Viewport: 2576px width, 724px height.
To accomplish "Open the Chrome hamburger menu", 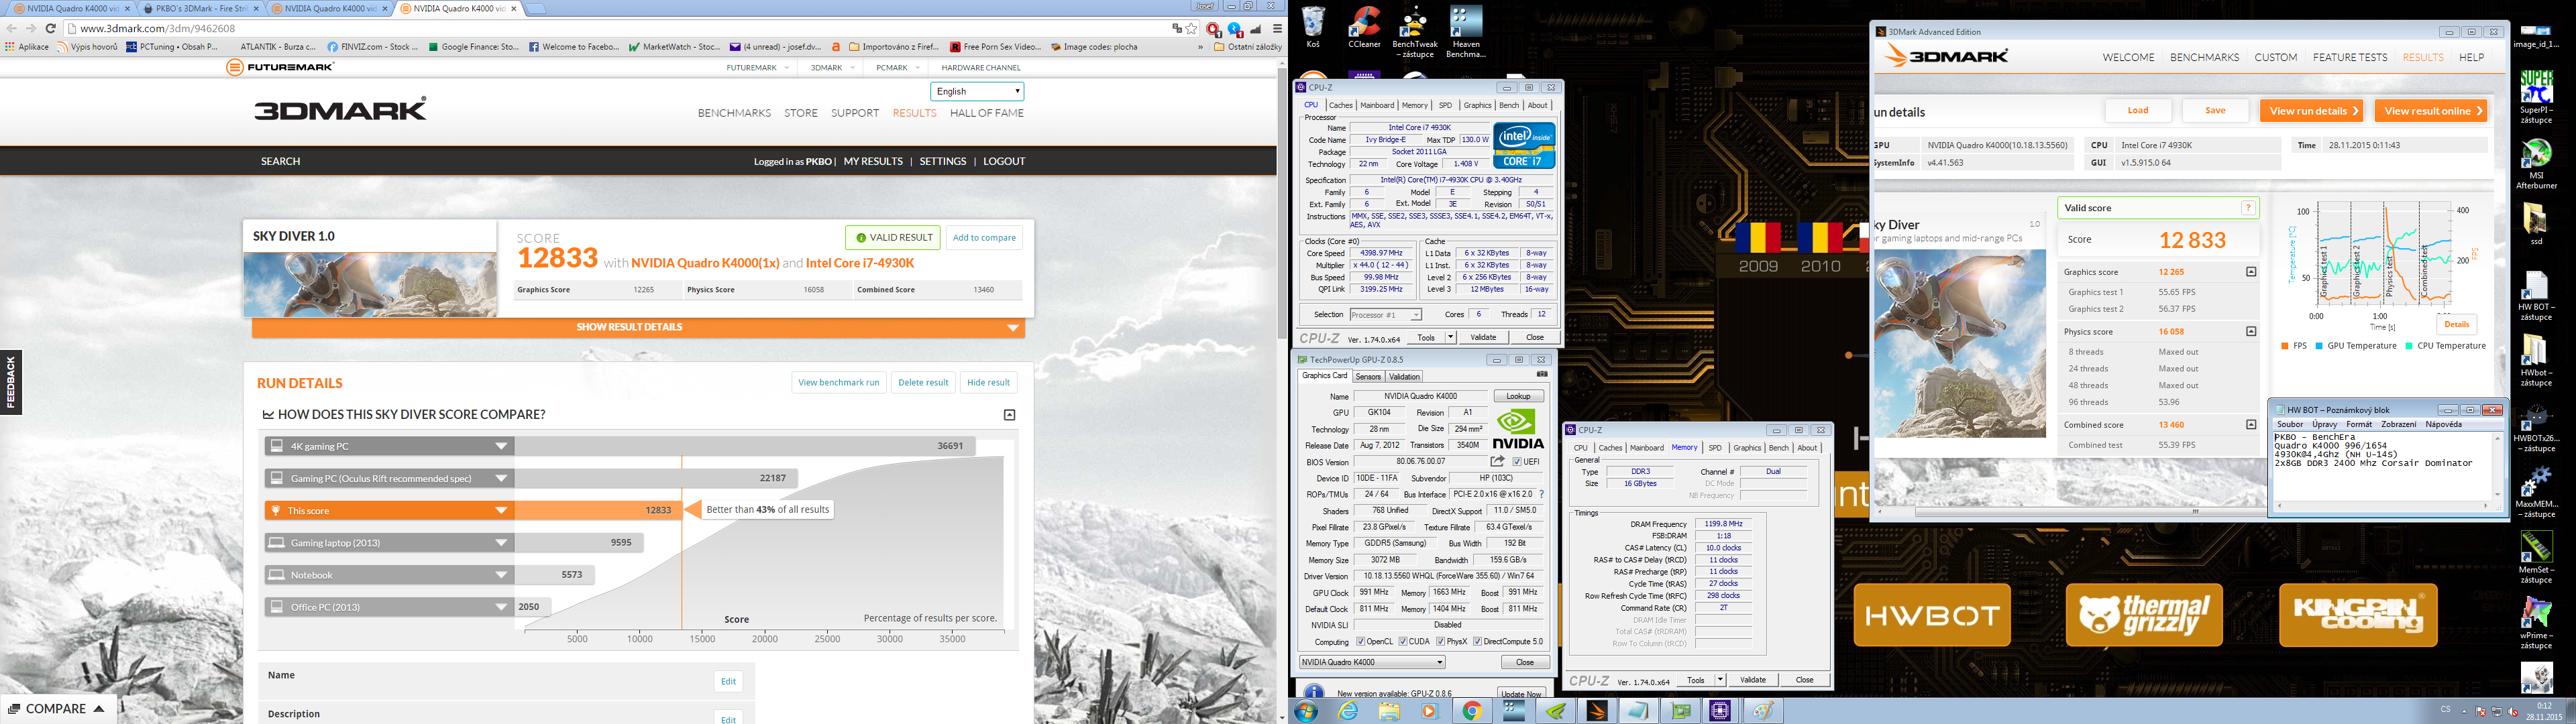I will pos(1277,29).
